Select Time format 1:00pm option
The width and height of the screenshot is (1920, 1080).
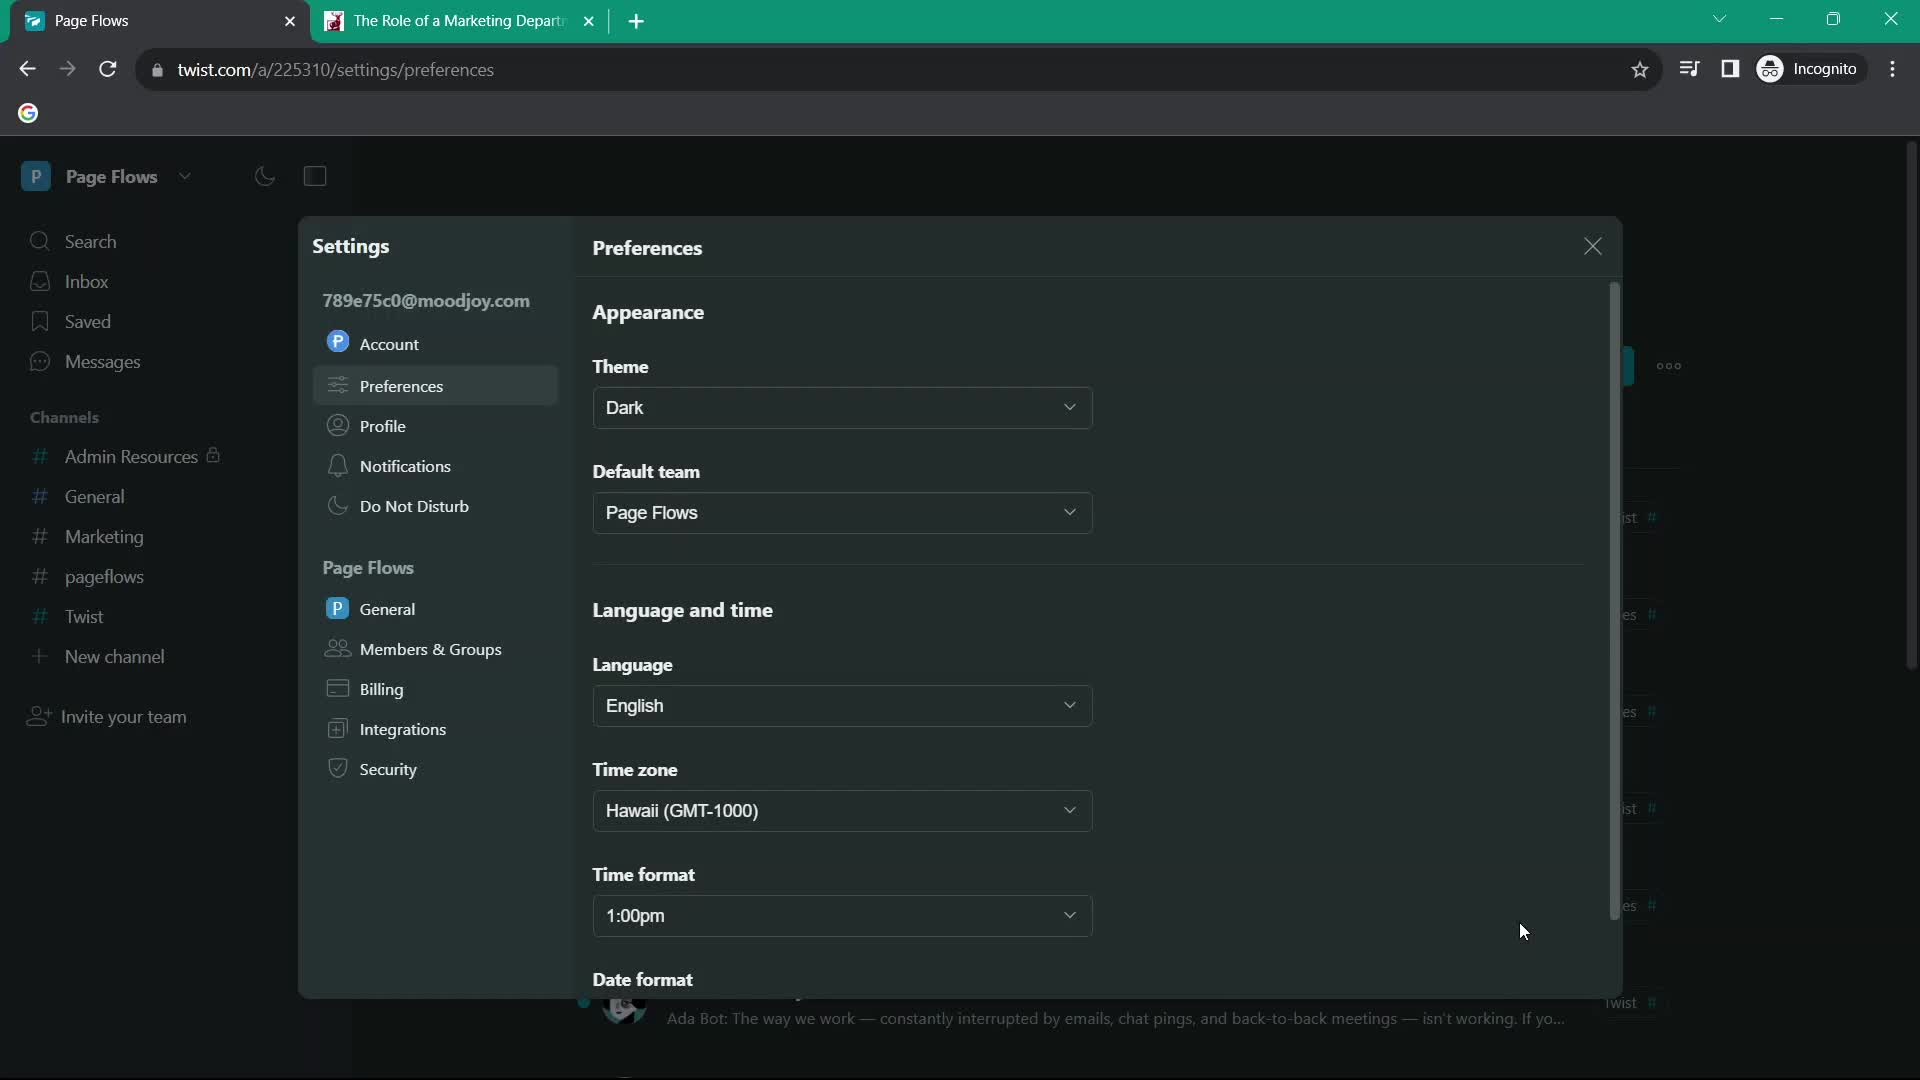click(x=841, y=914)
